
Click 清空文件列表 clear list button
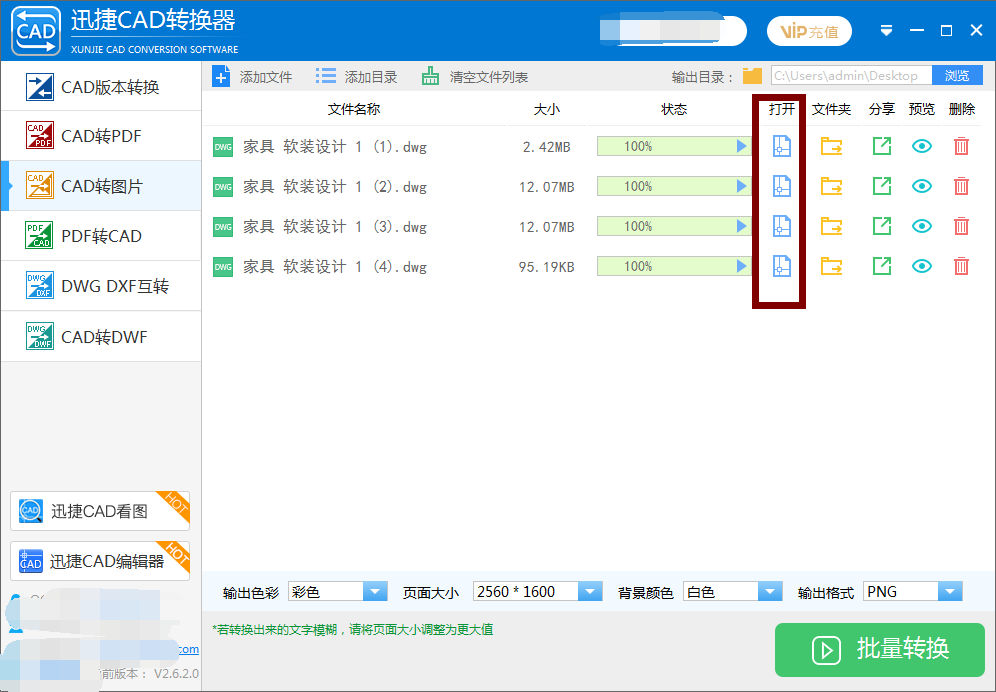tap(474, 78)
